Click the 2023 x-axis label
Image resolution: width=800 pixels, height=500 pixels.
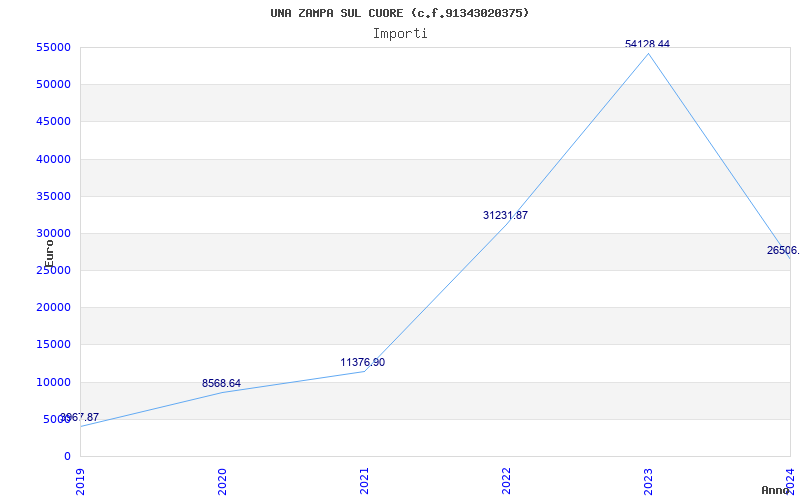pos(648,481)
